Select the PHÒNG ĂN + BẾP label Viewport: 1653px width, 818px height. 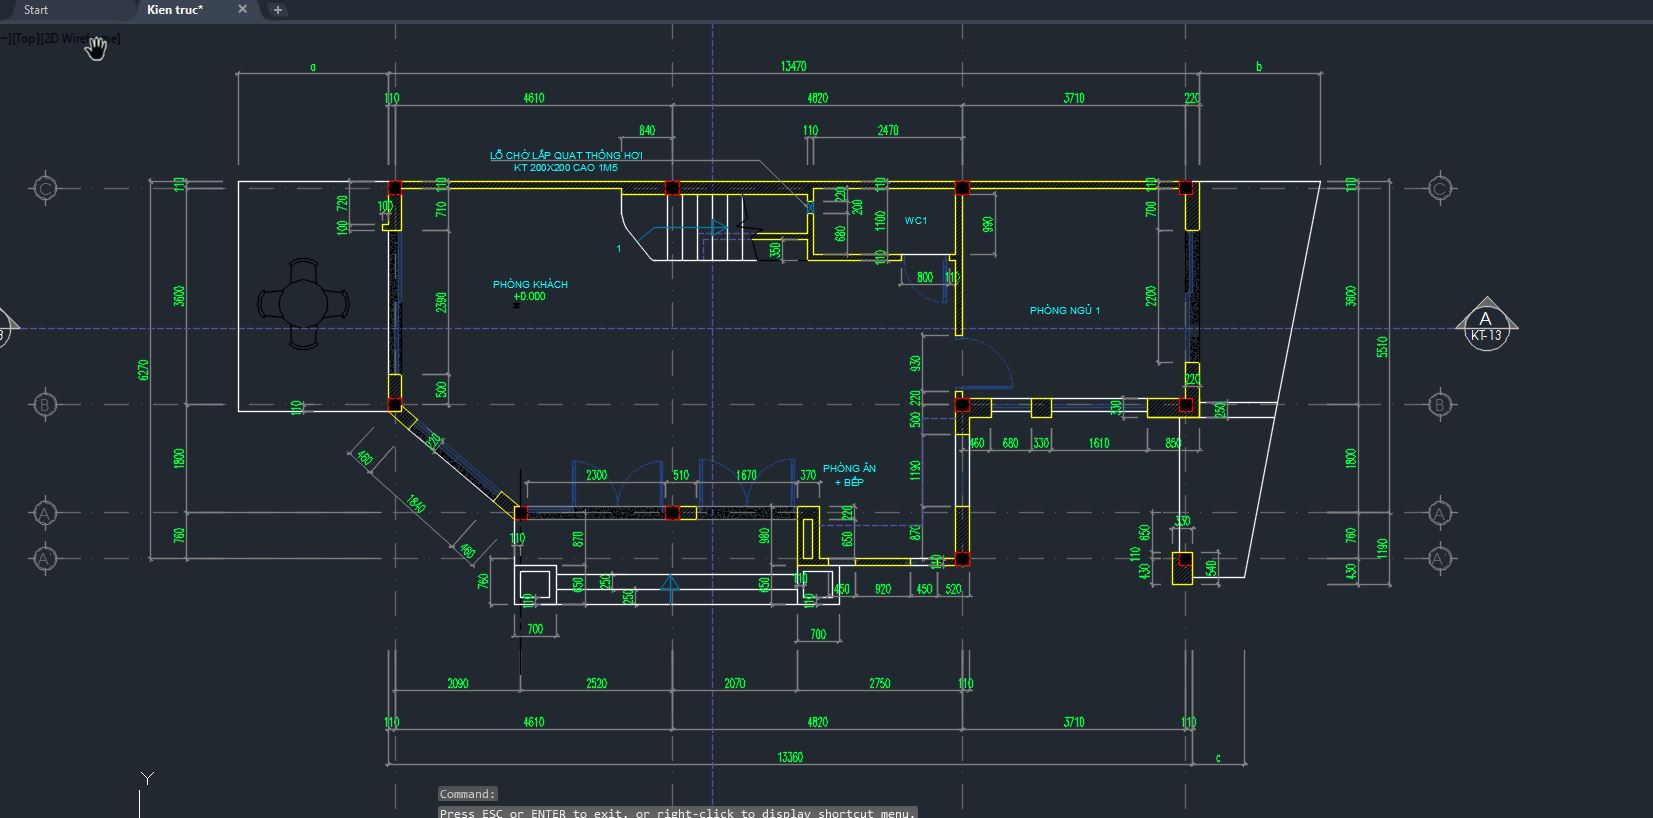tap(849, 475)
